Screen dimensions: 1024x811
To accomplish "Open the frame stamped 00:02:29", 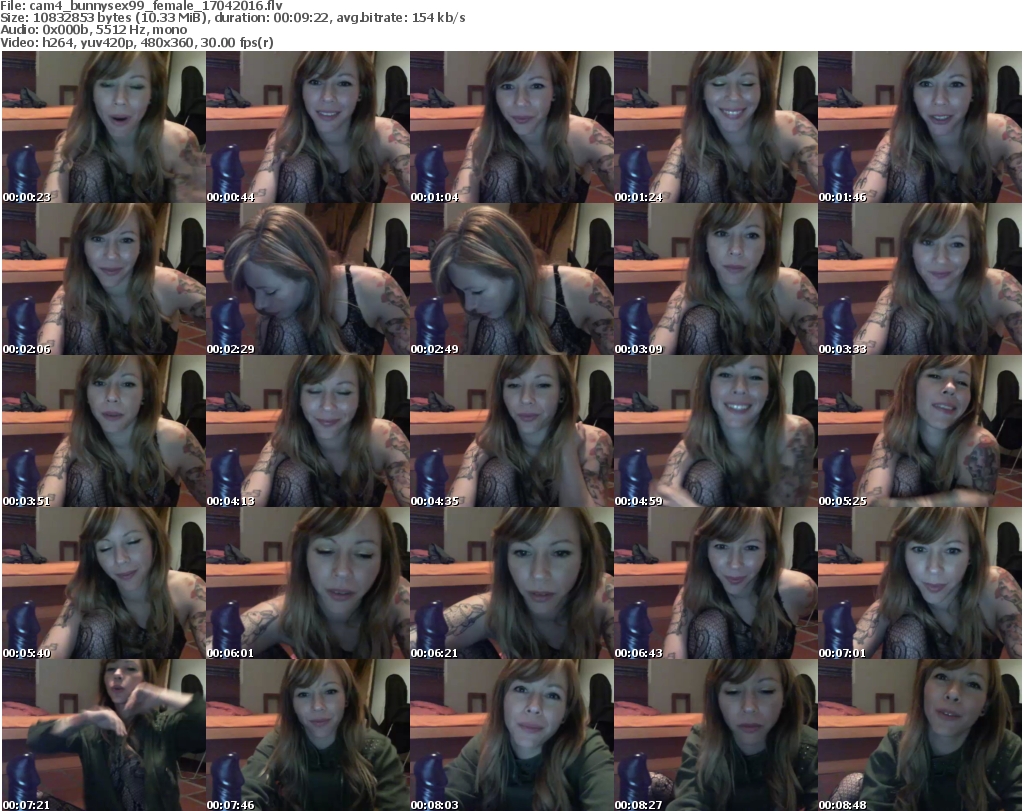I will coord(308,279).
